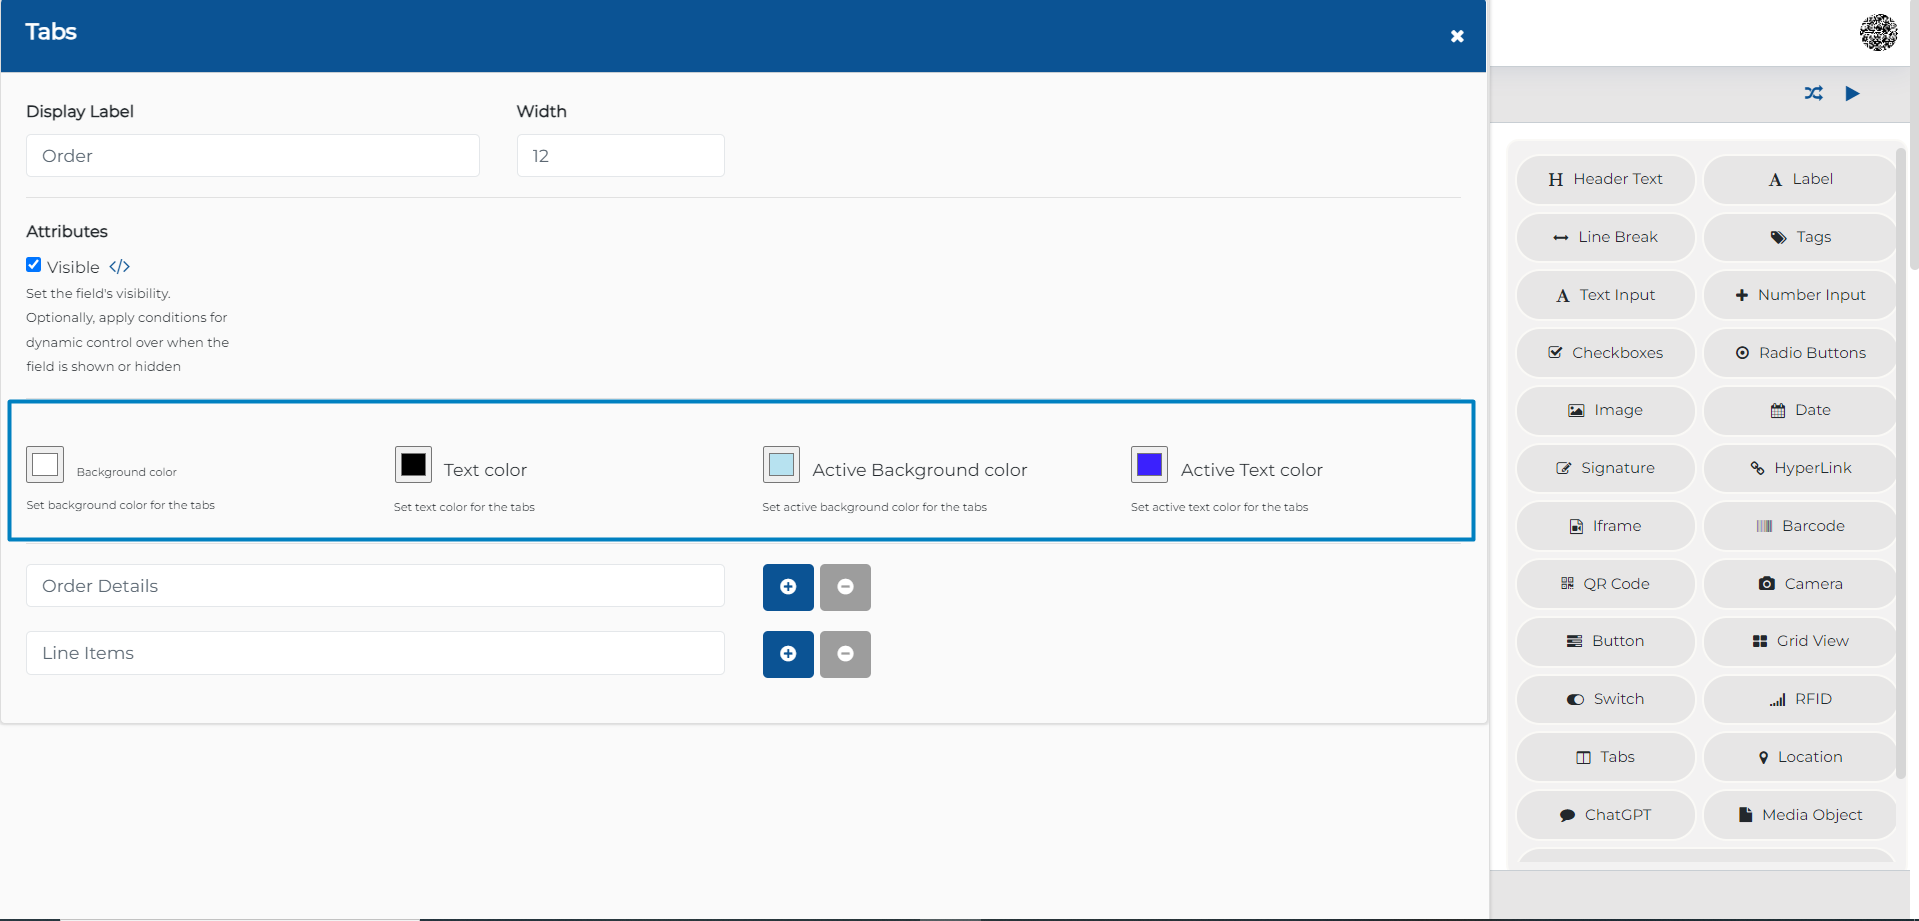This screenshot has height=921, width=1919.
Task: Add a HyperLink component
Action: [1799, 469]
